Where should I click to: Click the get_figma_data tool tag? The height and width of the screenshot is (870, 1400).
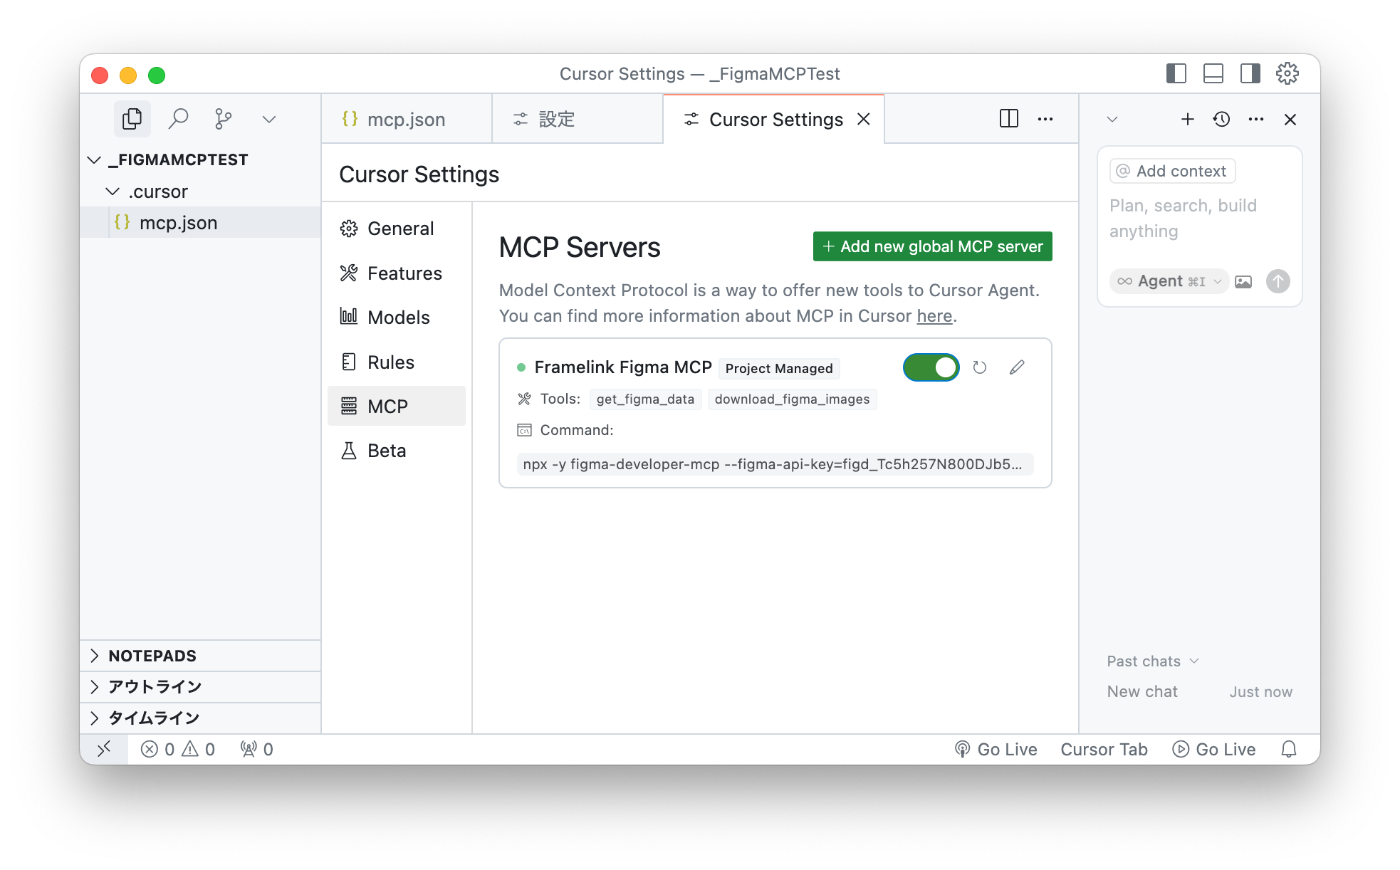645,399
